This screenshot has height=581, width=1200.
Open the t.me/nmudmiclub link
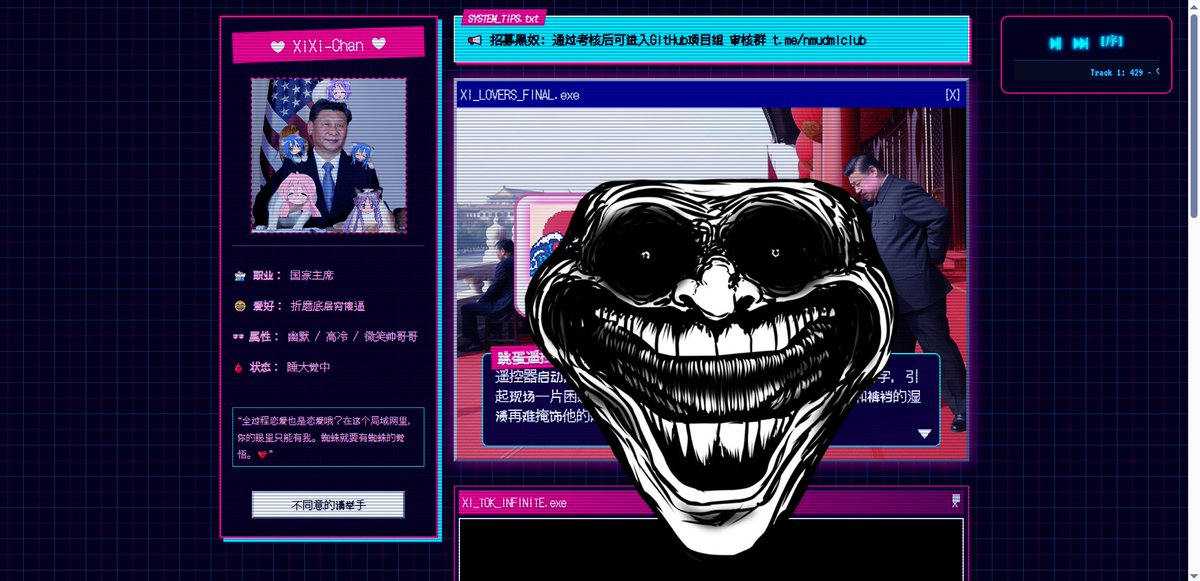pos(819,41)
